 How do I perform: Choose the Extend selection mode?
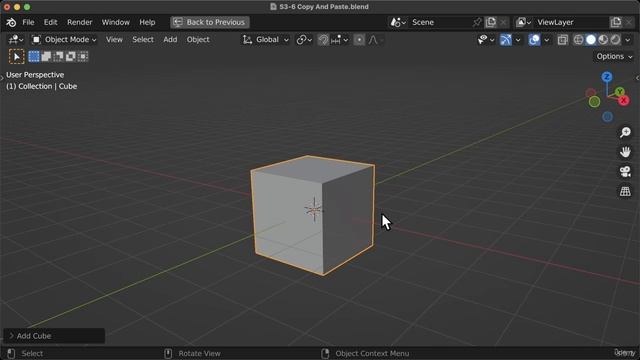click(46, 56)
